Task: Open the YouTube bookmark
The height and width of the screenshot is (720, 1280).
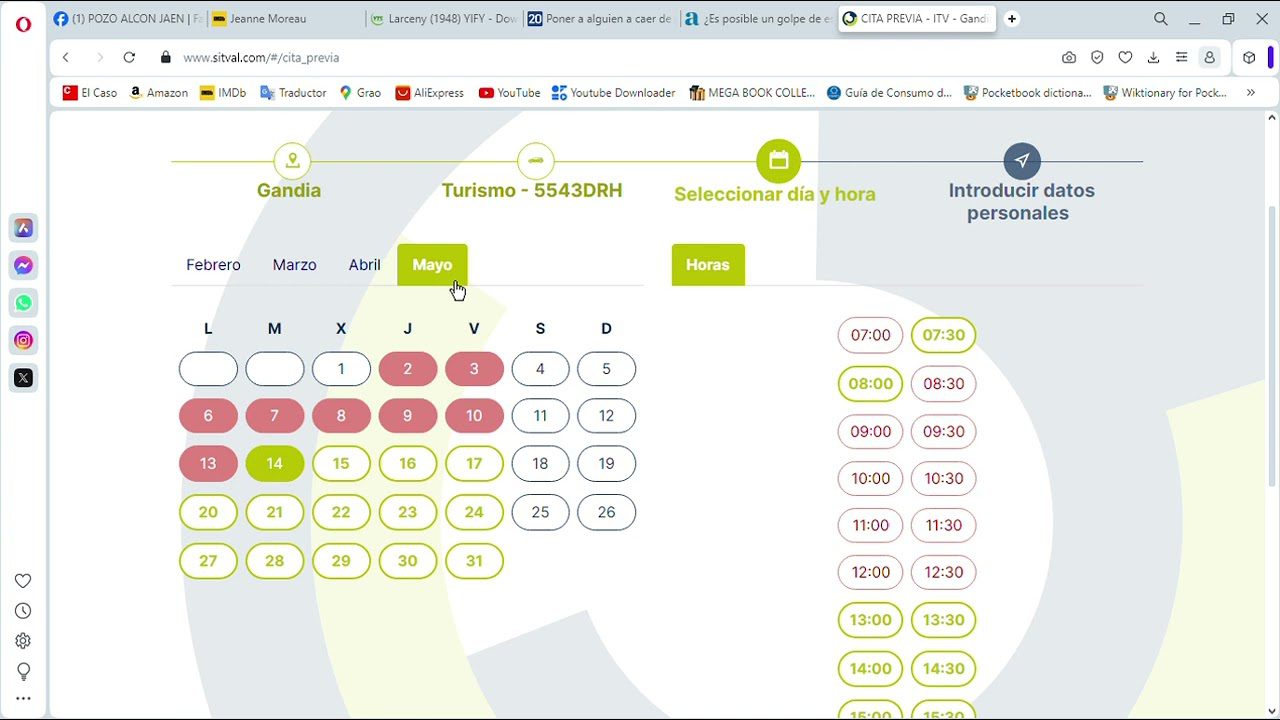Action: (510, 92)
